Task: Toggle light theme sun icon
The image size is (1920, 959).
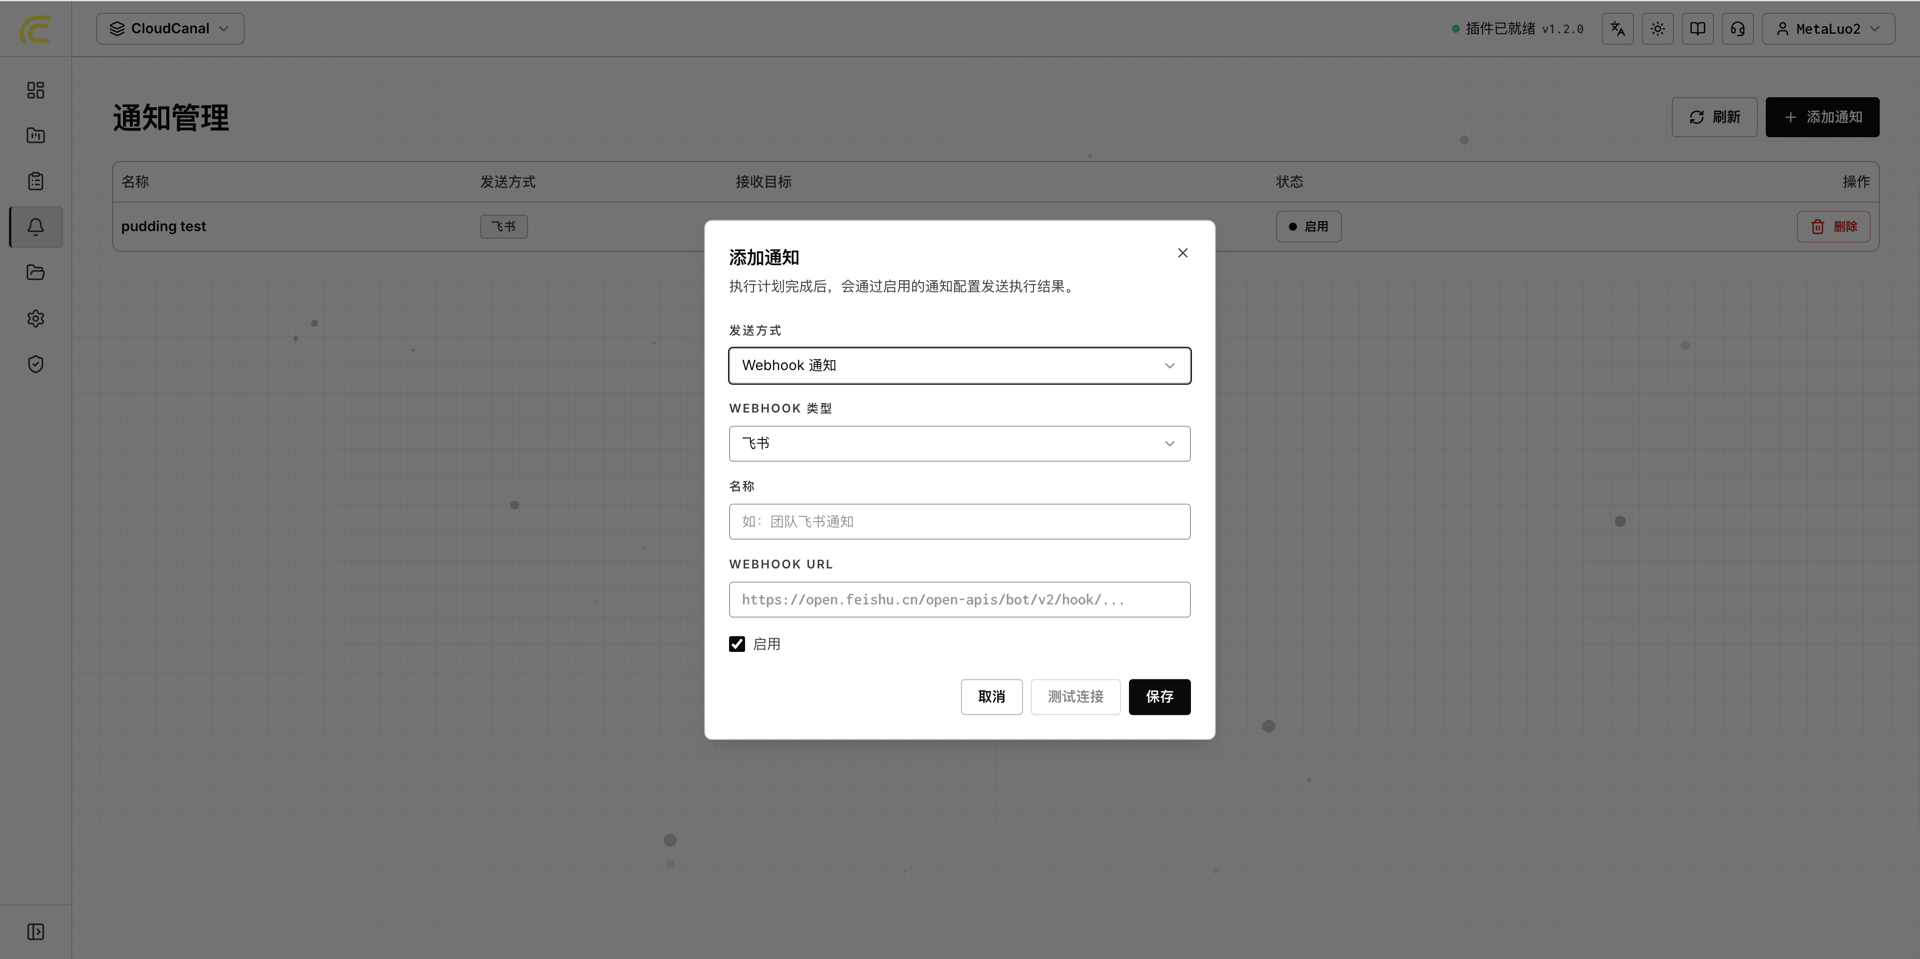Action: [x=1658, y=29]
